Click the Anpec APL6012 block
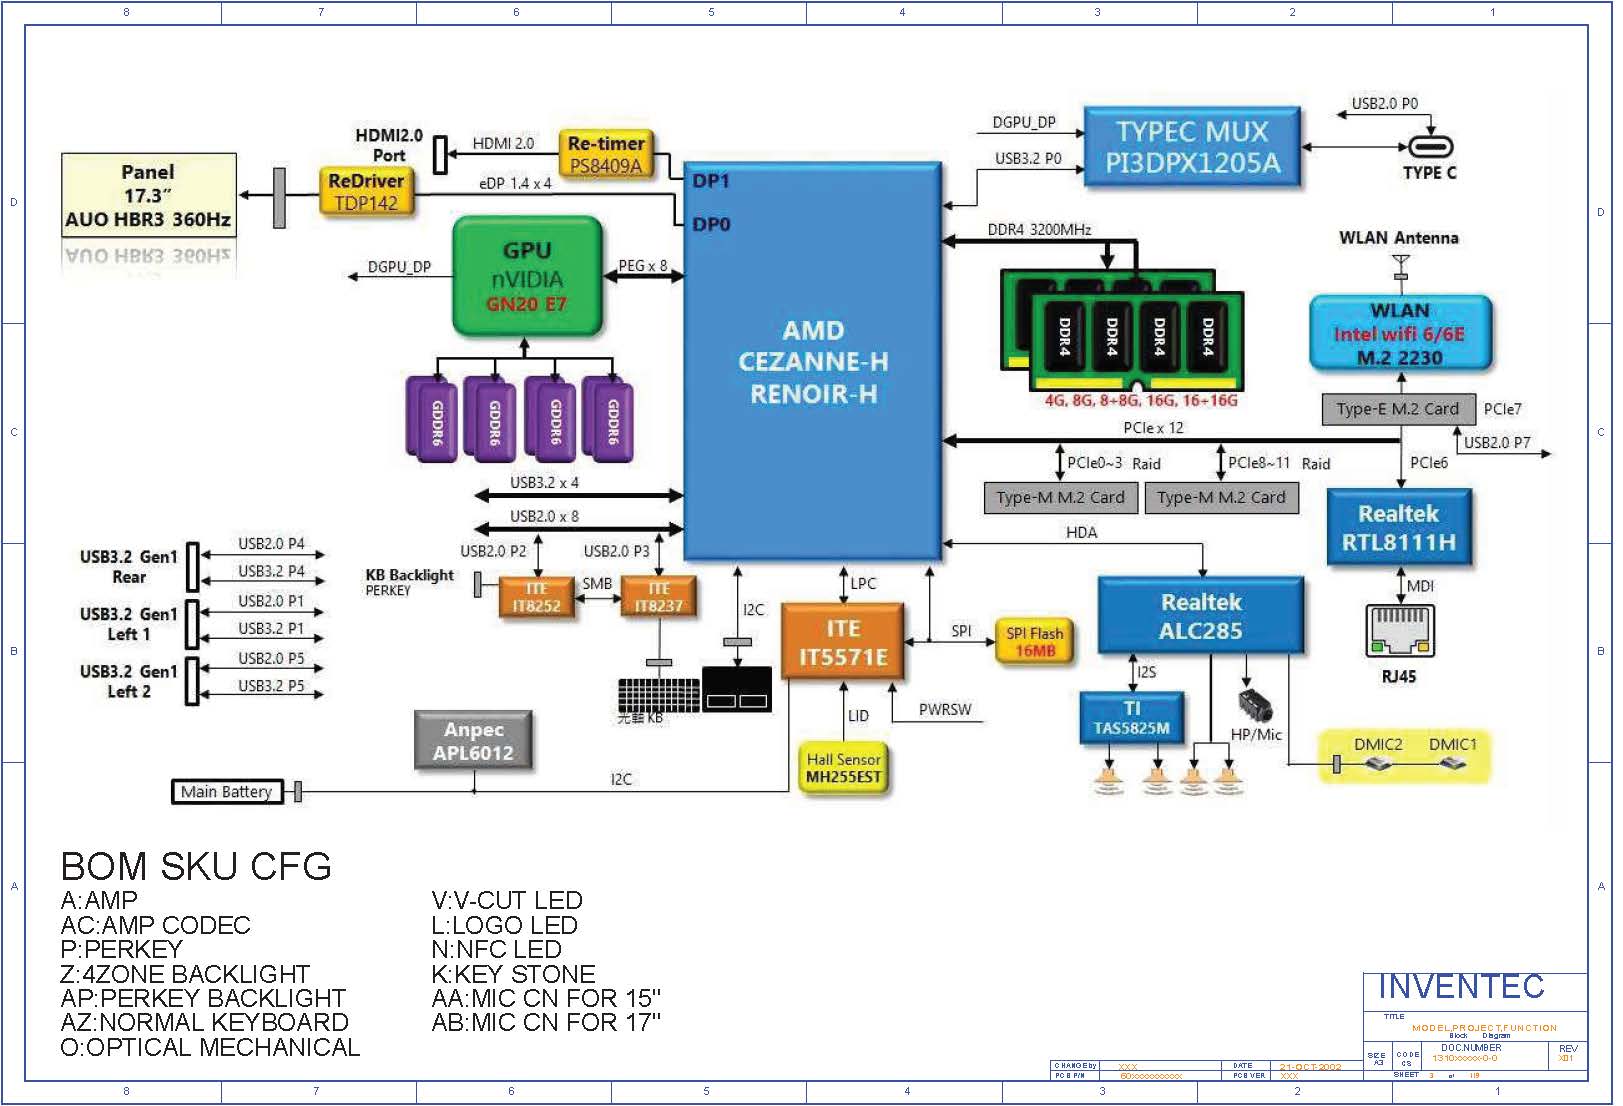1623x1106 pixels. tap(473, 741)
